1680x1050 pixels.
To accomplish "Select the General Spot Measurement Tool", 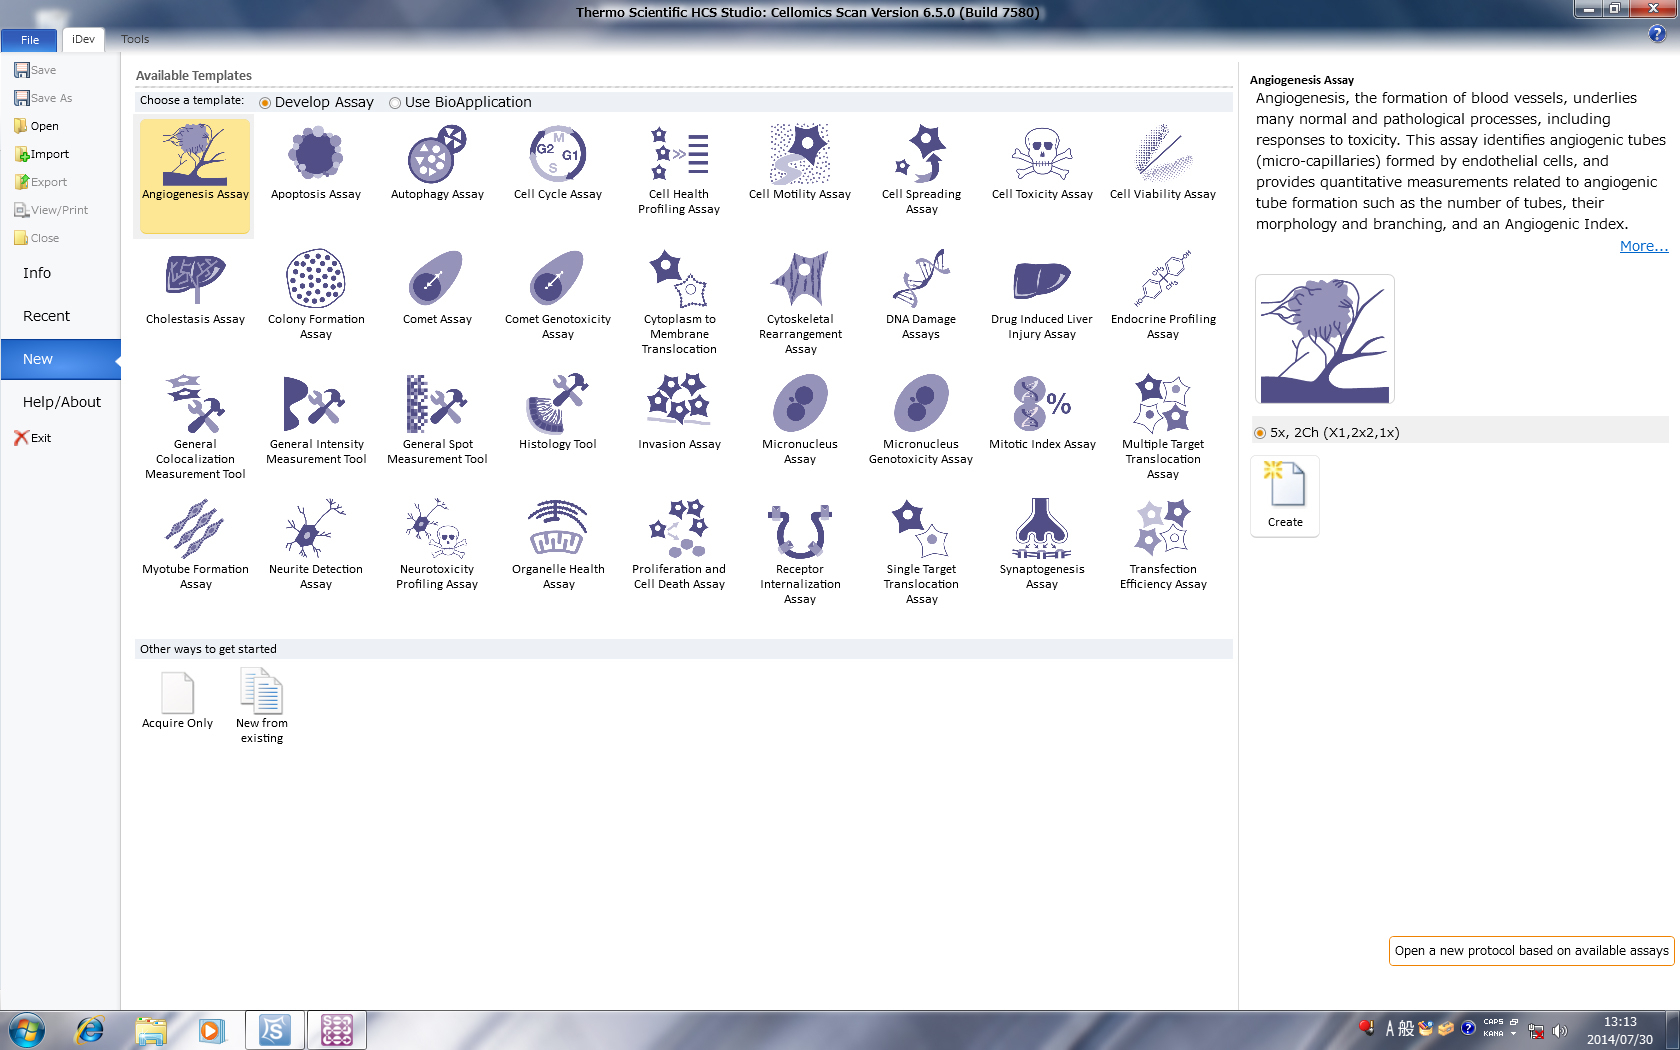I will click(437, 421).
